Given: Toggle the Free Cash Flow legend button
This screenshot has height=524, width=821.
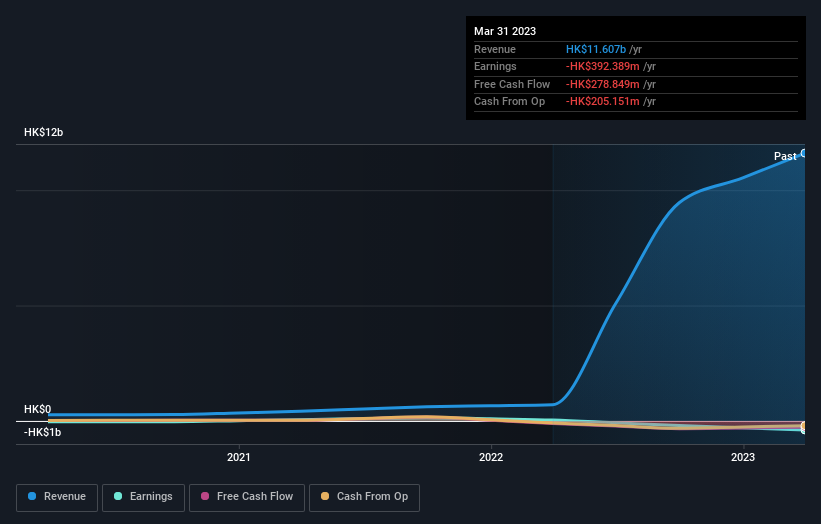Looking at the screenshot, I should pyautogui.click(x=247, y=497).
